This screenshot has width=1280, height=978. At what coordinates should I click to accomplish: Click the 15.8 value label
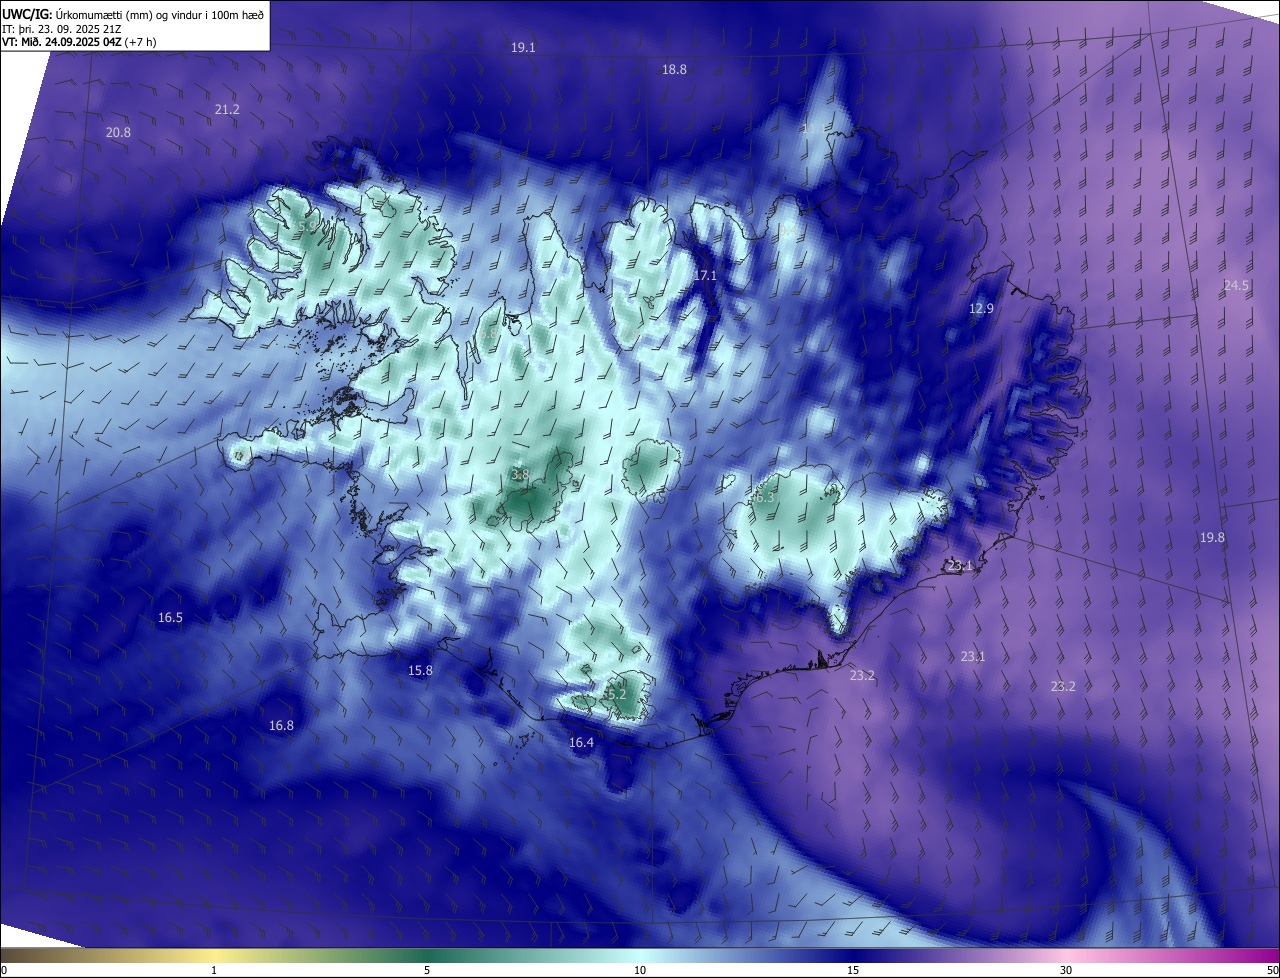[420, 671]
